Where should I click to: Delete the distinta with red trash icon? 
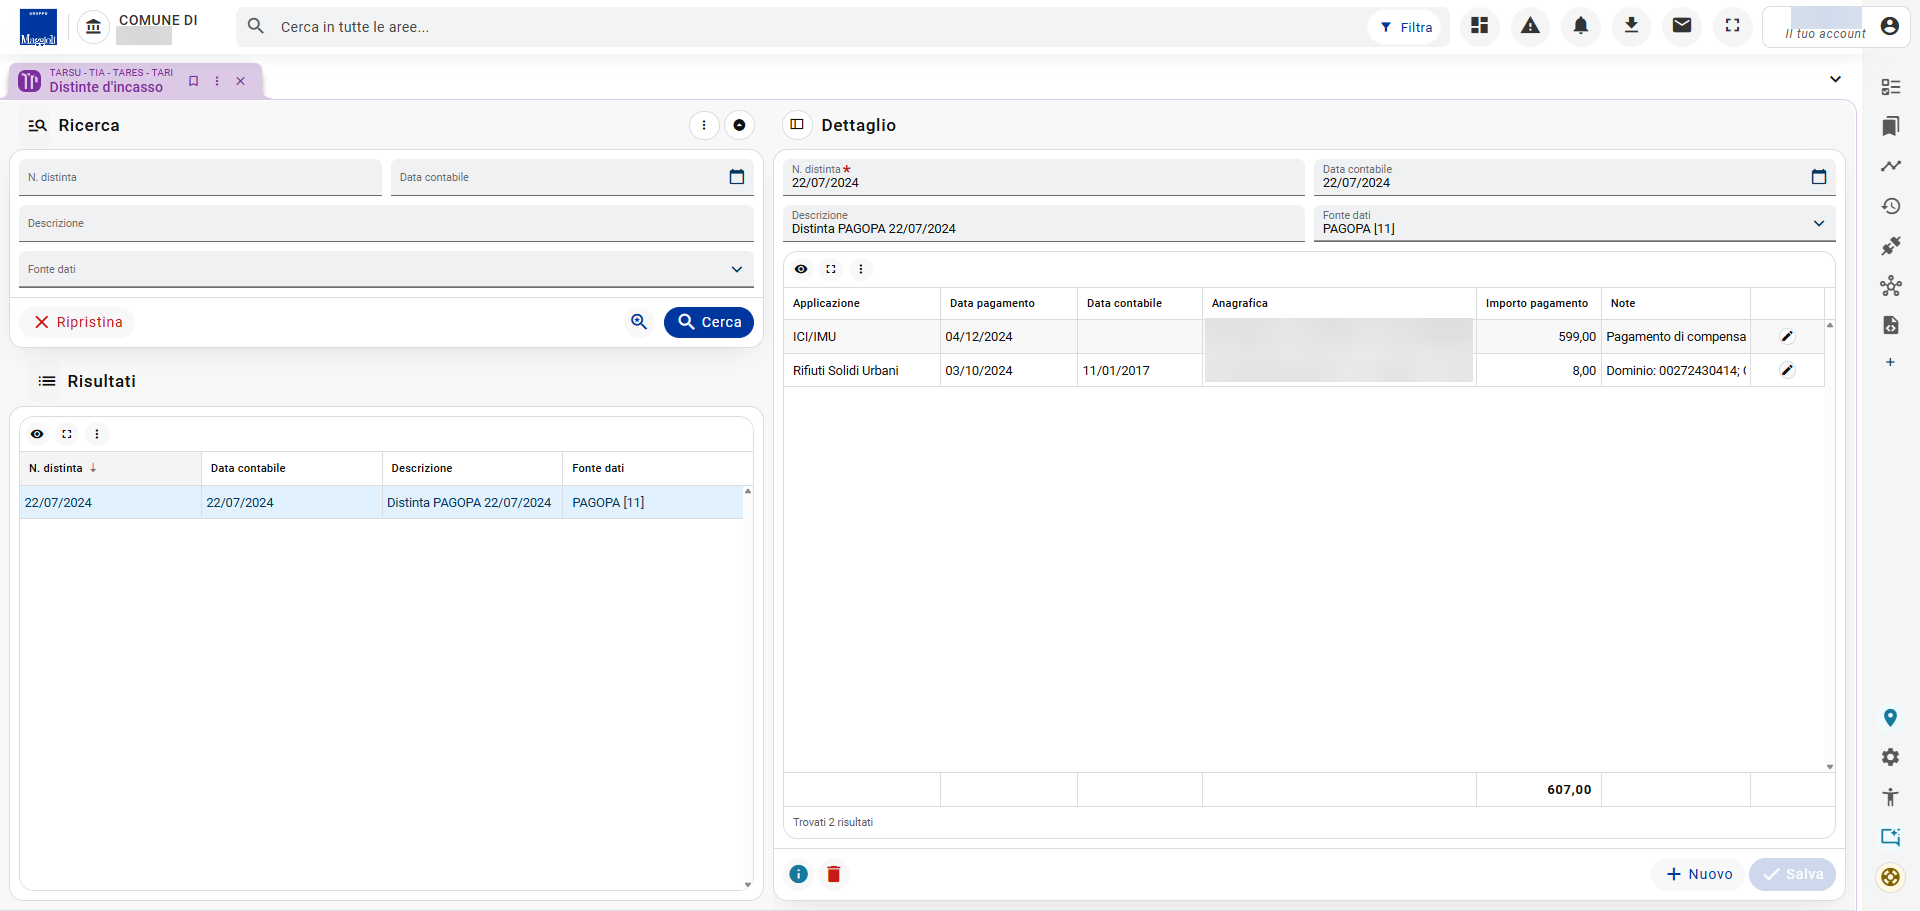click(833, 874)
